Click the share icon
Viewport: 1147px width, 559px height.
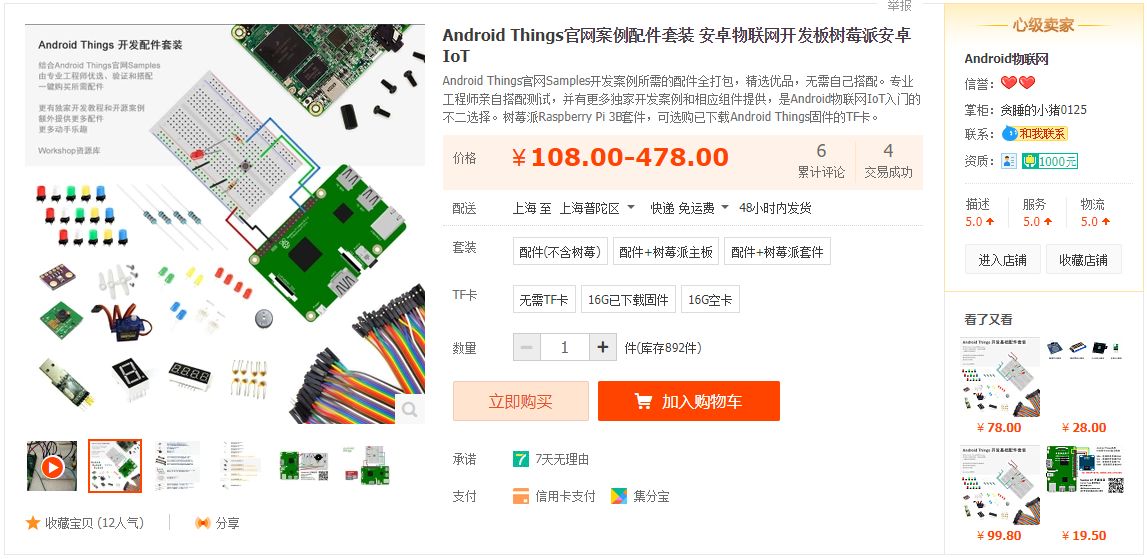(x=203, y=522)
